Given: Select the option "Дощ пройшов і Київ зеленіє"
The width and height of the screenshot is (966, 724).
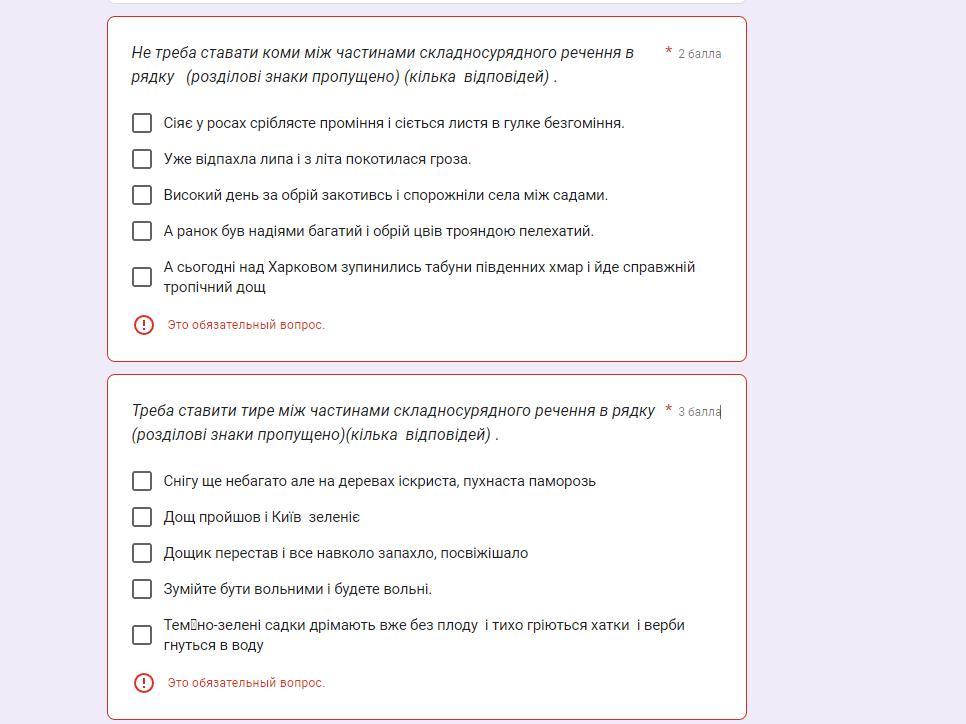Looking at the screenshot, I should (142, 517).
